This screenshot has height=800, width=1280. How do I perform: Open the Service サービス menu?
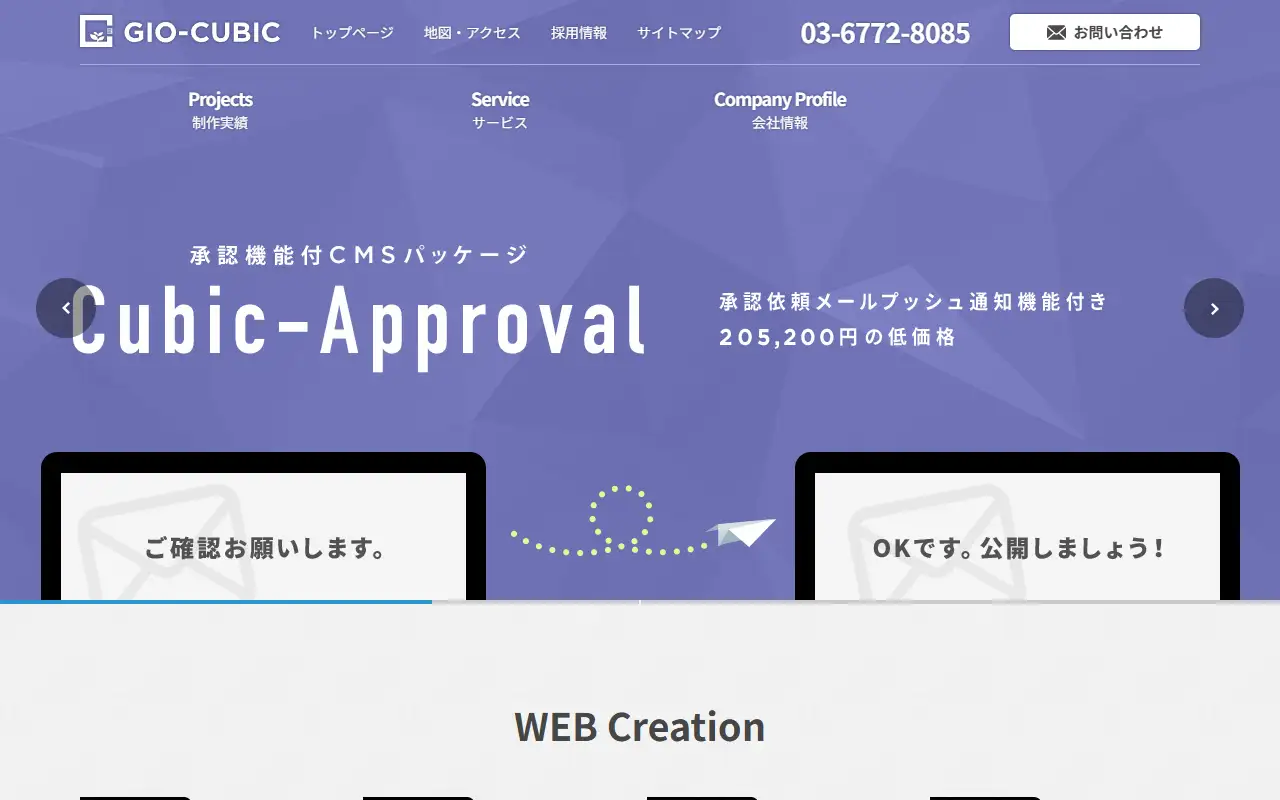(500, 110)
